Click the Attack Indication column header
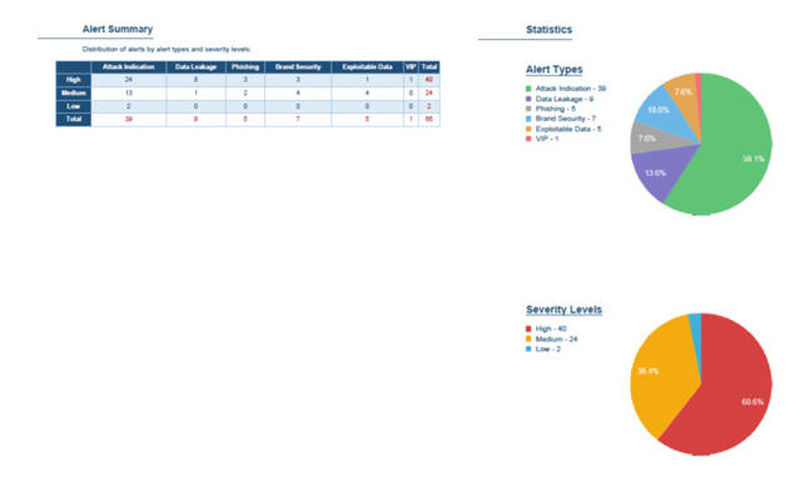This screenshot has height=485, width=800. point(119,66)
